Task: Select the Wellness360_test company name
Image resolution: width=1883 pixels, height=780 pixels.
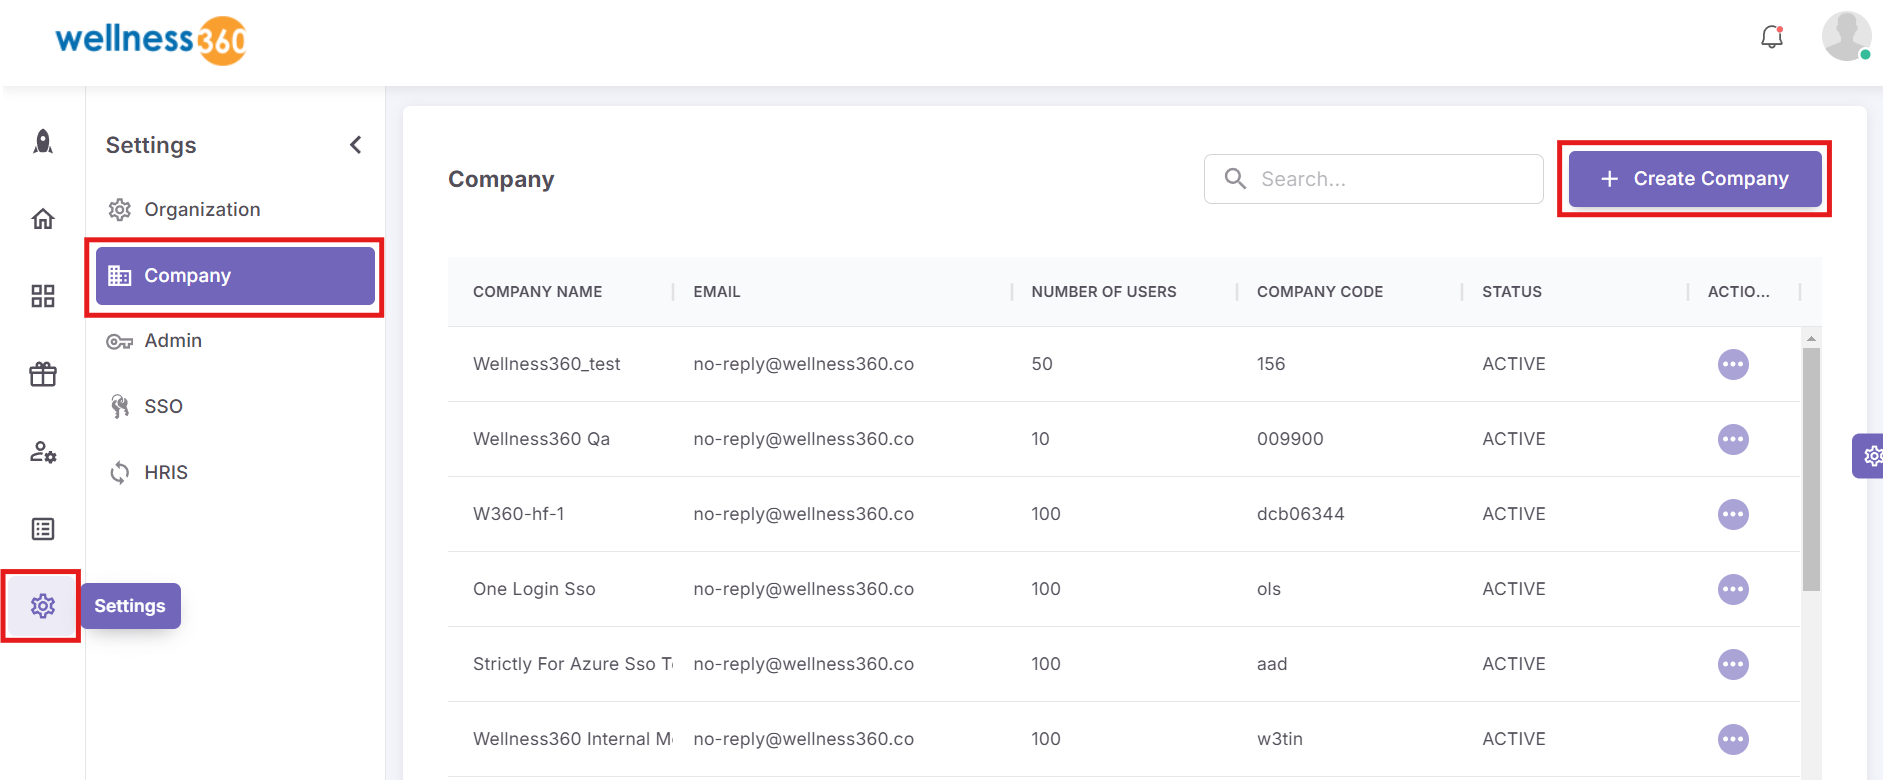Action: pyautogui.click(x=547, y=364)
